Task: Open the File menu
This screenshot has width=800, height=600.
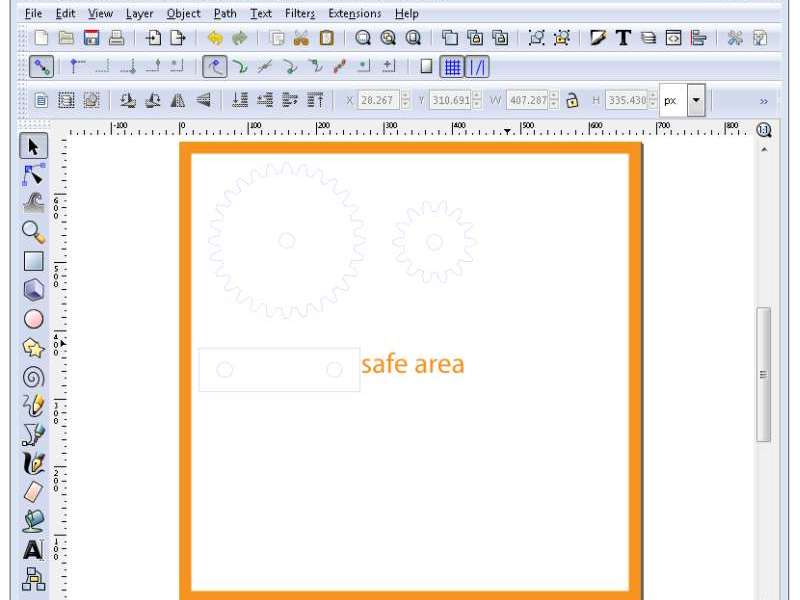Action: (x=34, y=13)
